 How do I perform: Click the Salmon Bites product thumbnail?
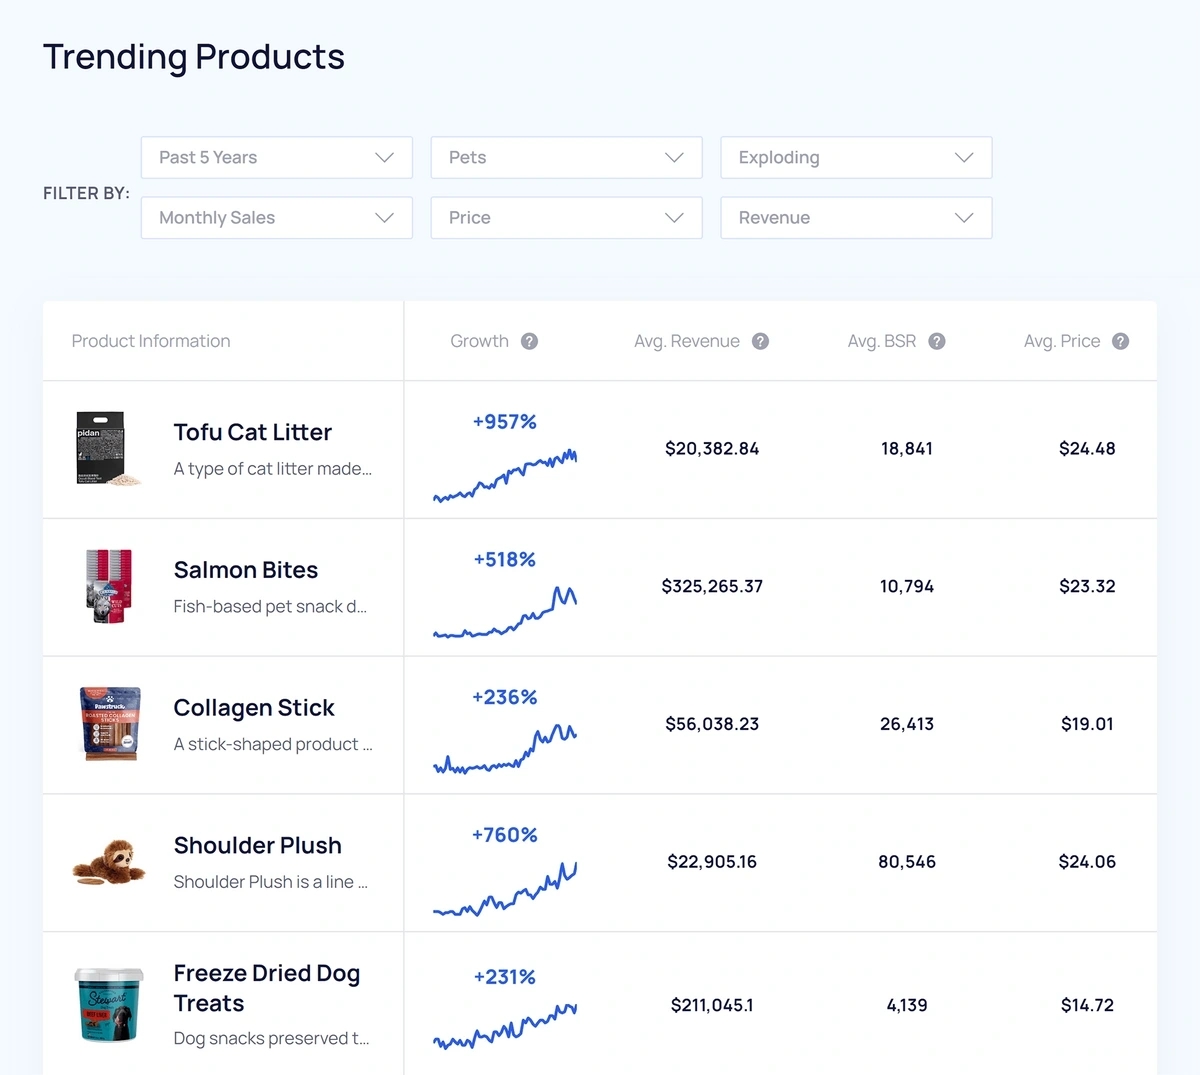click(x=108, y=587)
